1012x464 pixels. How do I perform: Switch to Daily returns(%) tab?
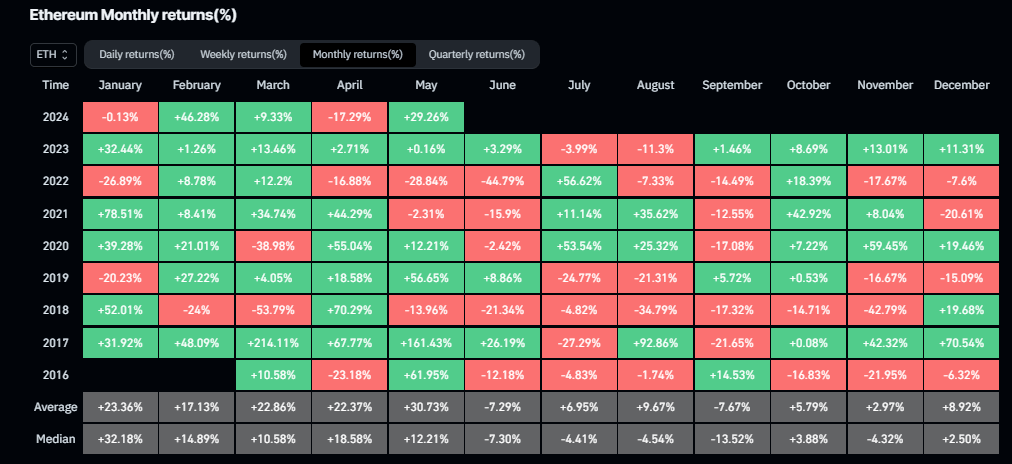click(137, 54)
